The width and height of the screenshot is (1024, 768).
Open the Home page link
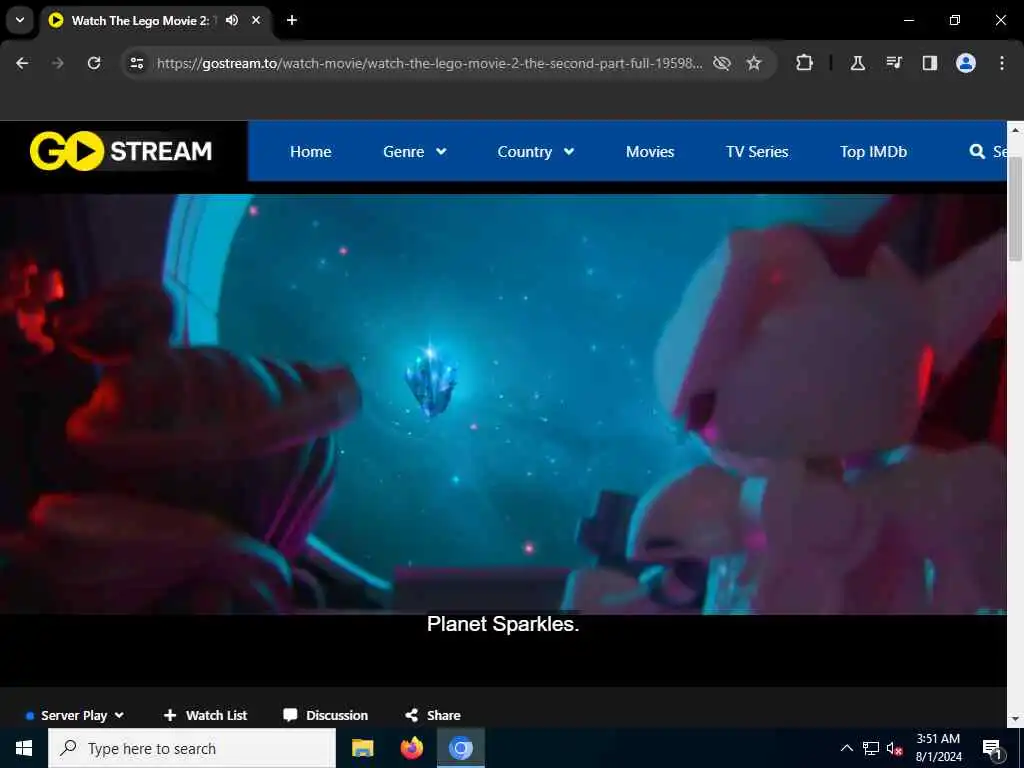(310, 152)
